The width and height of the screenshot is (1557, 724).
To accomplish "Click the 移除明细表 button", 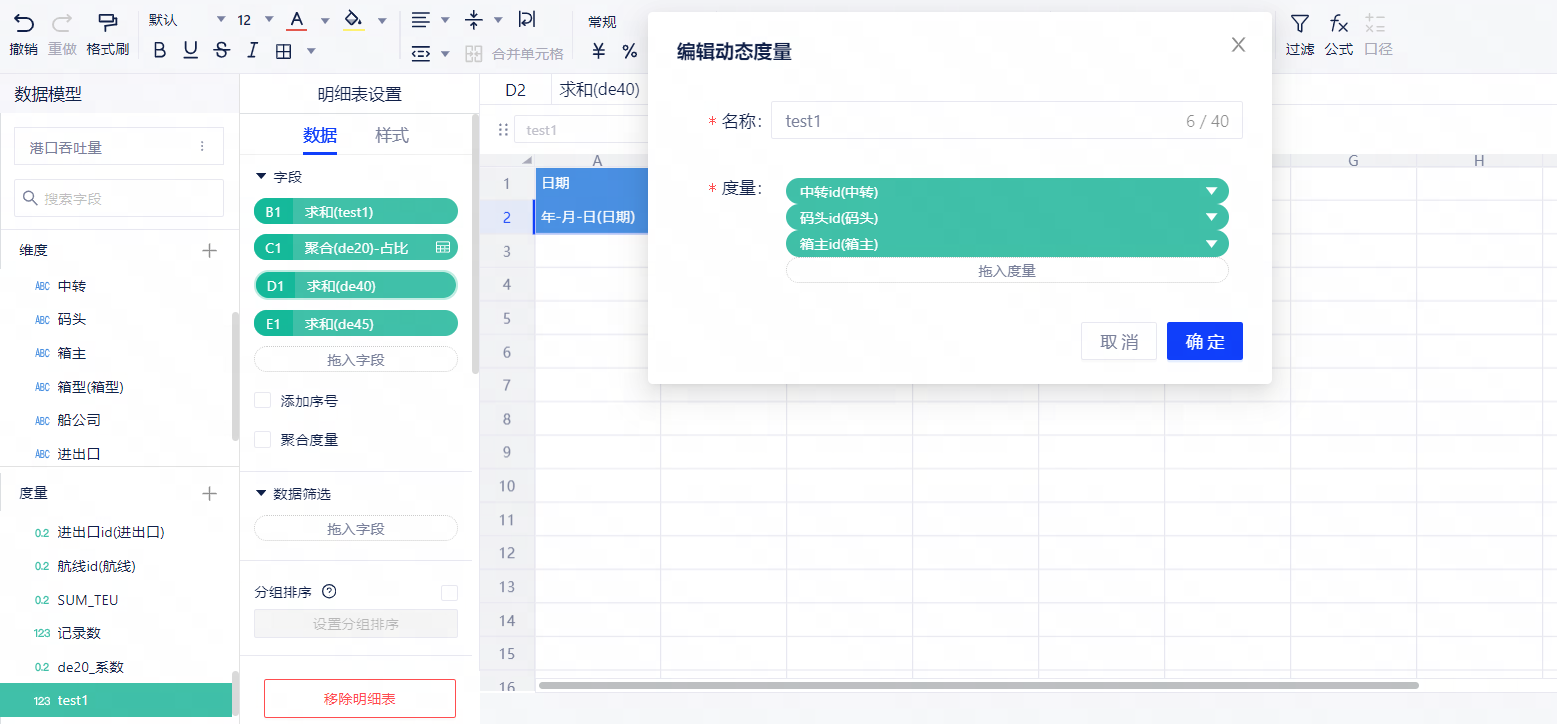I will point(359,698).
